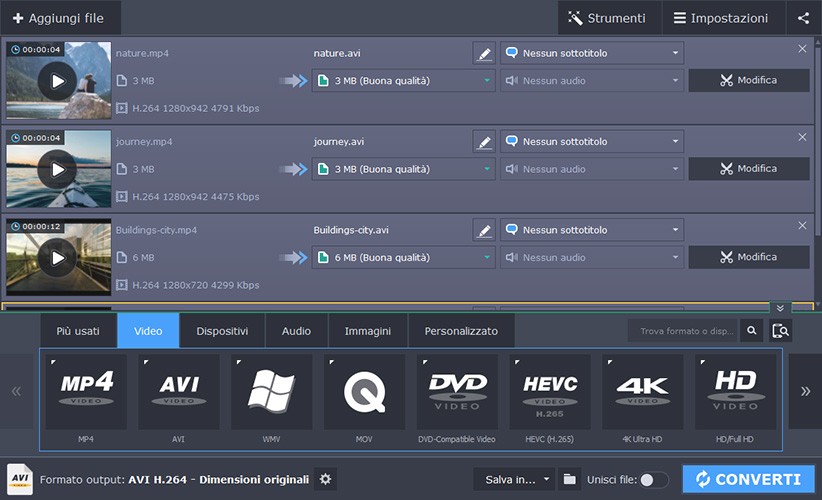Click the device detection search icon

780,331
